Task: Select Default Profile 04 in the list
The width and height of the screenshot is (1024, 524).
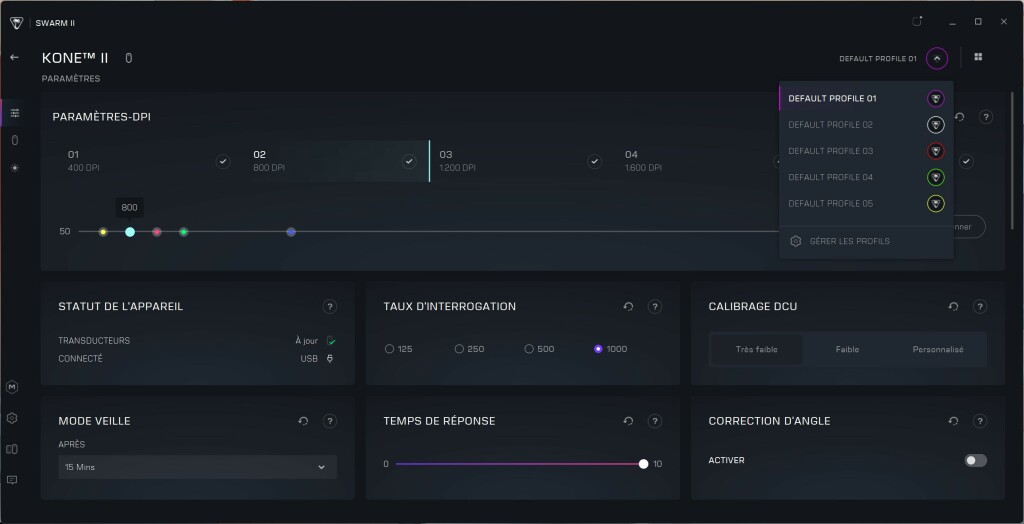Action: [x=866, y=177]
